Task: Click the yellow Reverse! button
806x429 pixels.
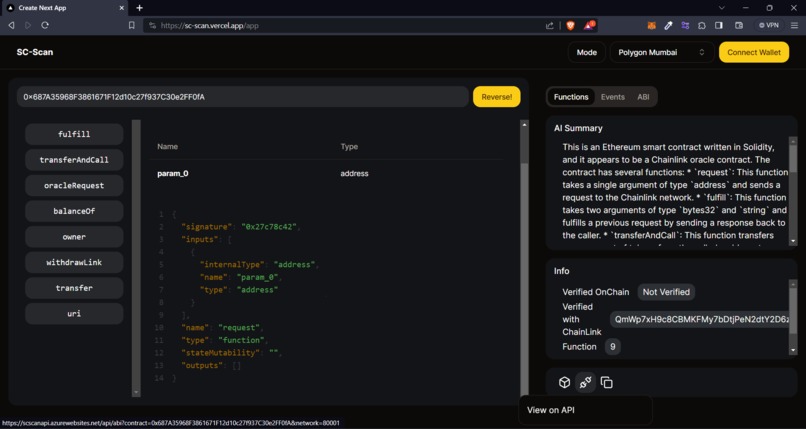Action: pos(497,97)
